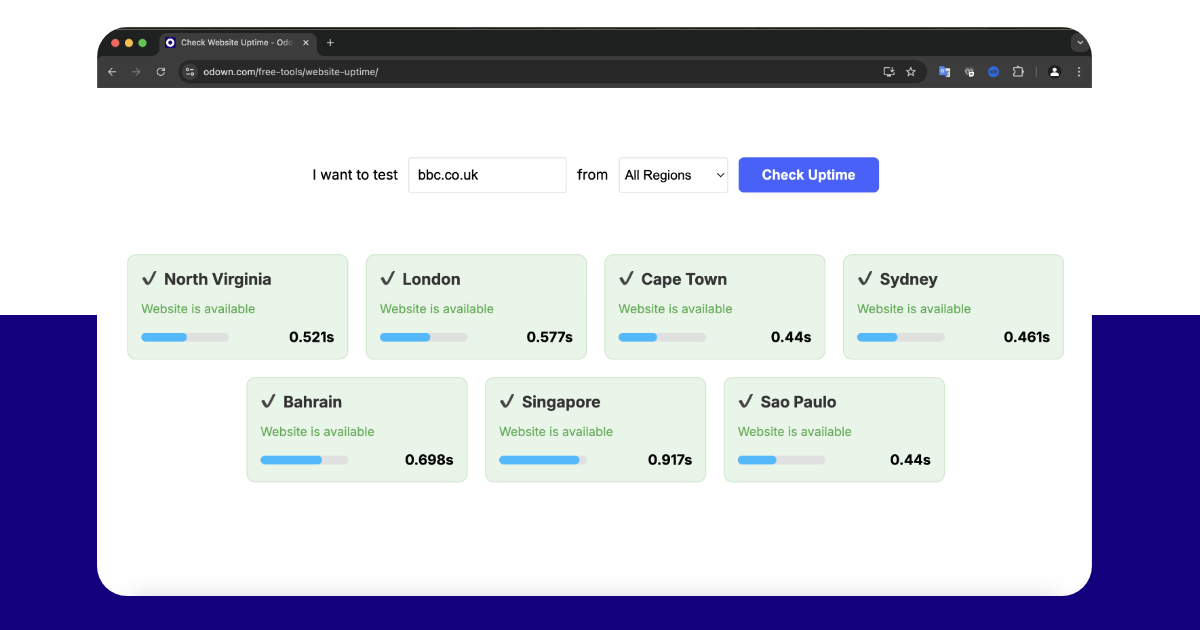Click the 0.917s response time value
1200x630 pixels.
(x=670, y=460)
